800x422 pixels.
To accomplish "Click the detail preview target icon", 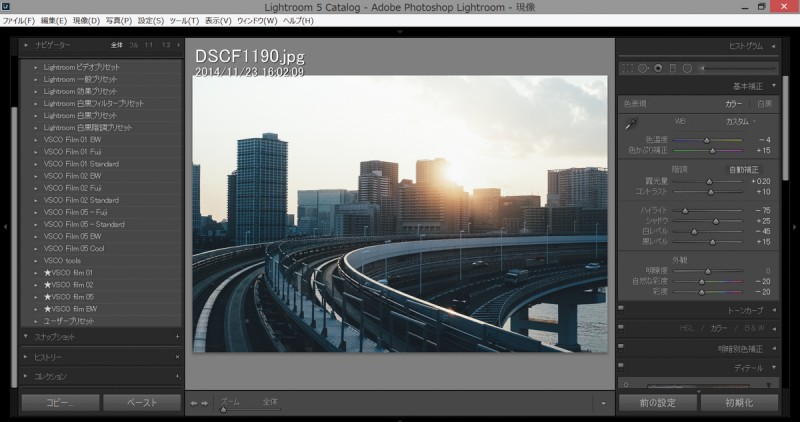I will 626,385.
